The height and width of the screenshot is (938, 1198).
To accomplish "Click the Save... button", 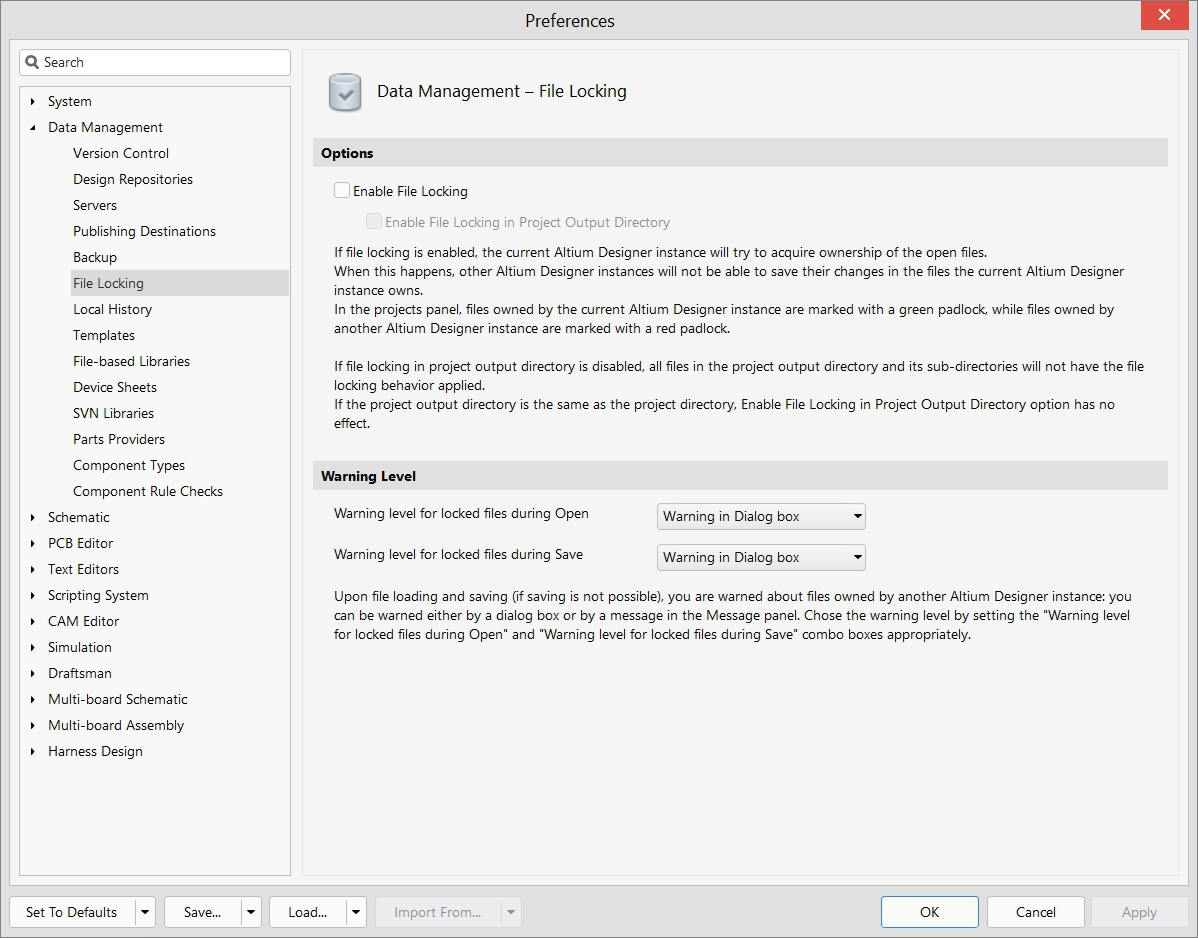I will [202, 912].
